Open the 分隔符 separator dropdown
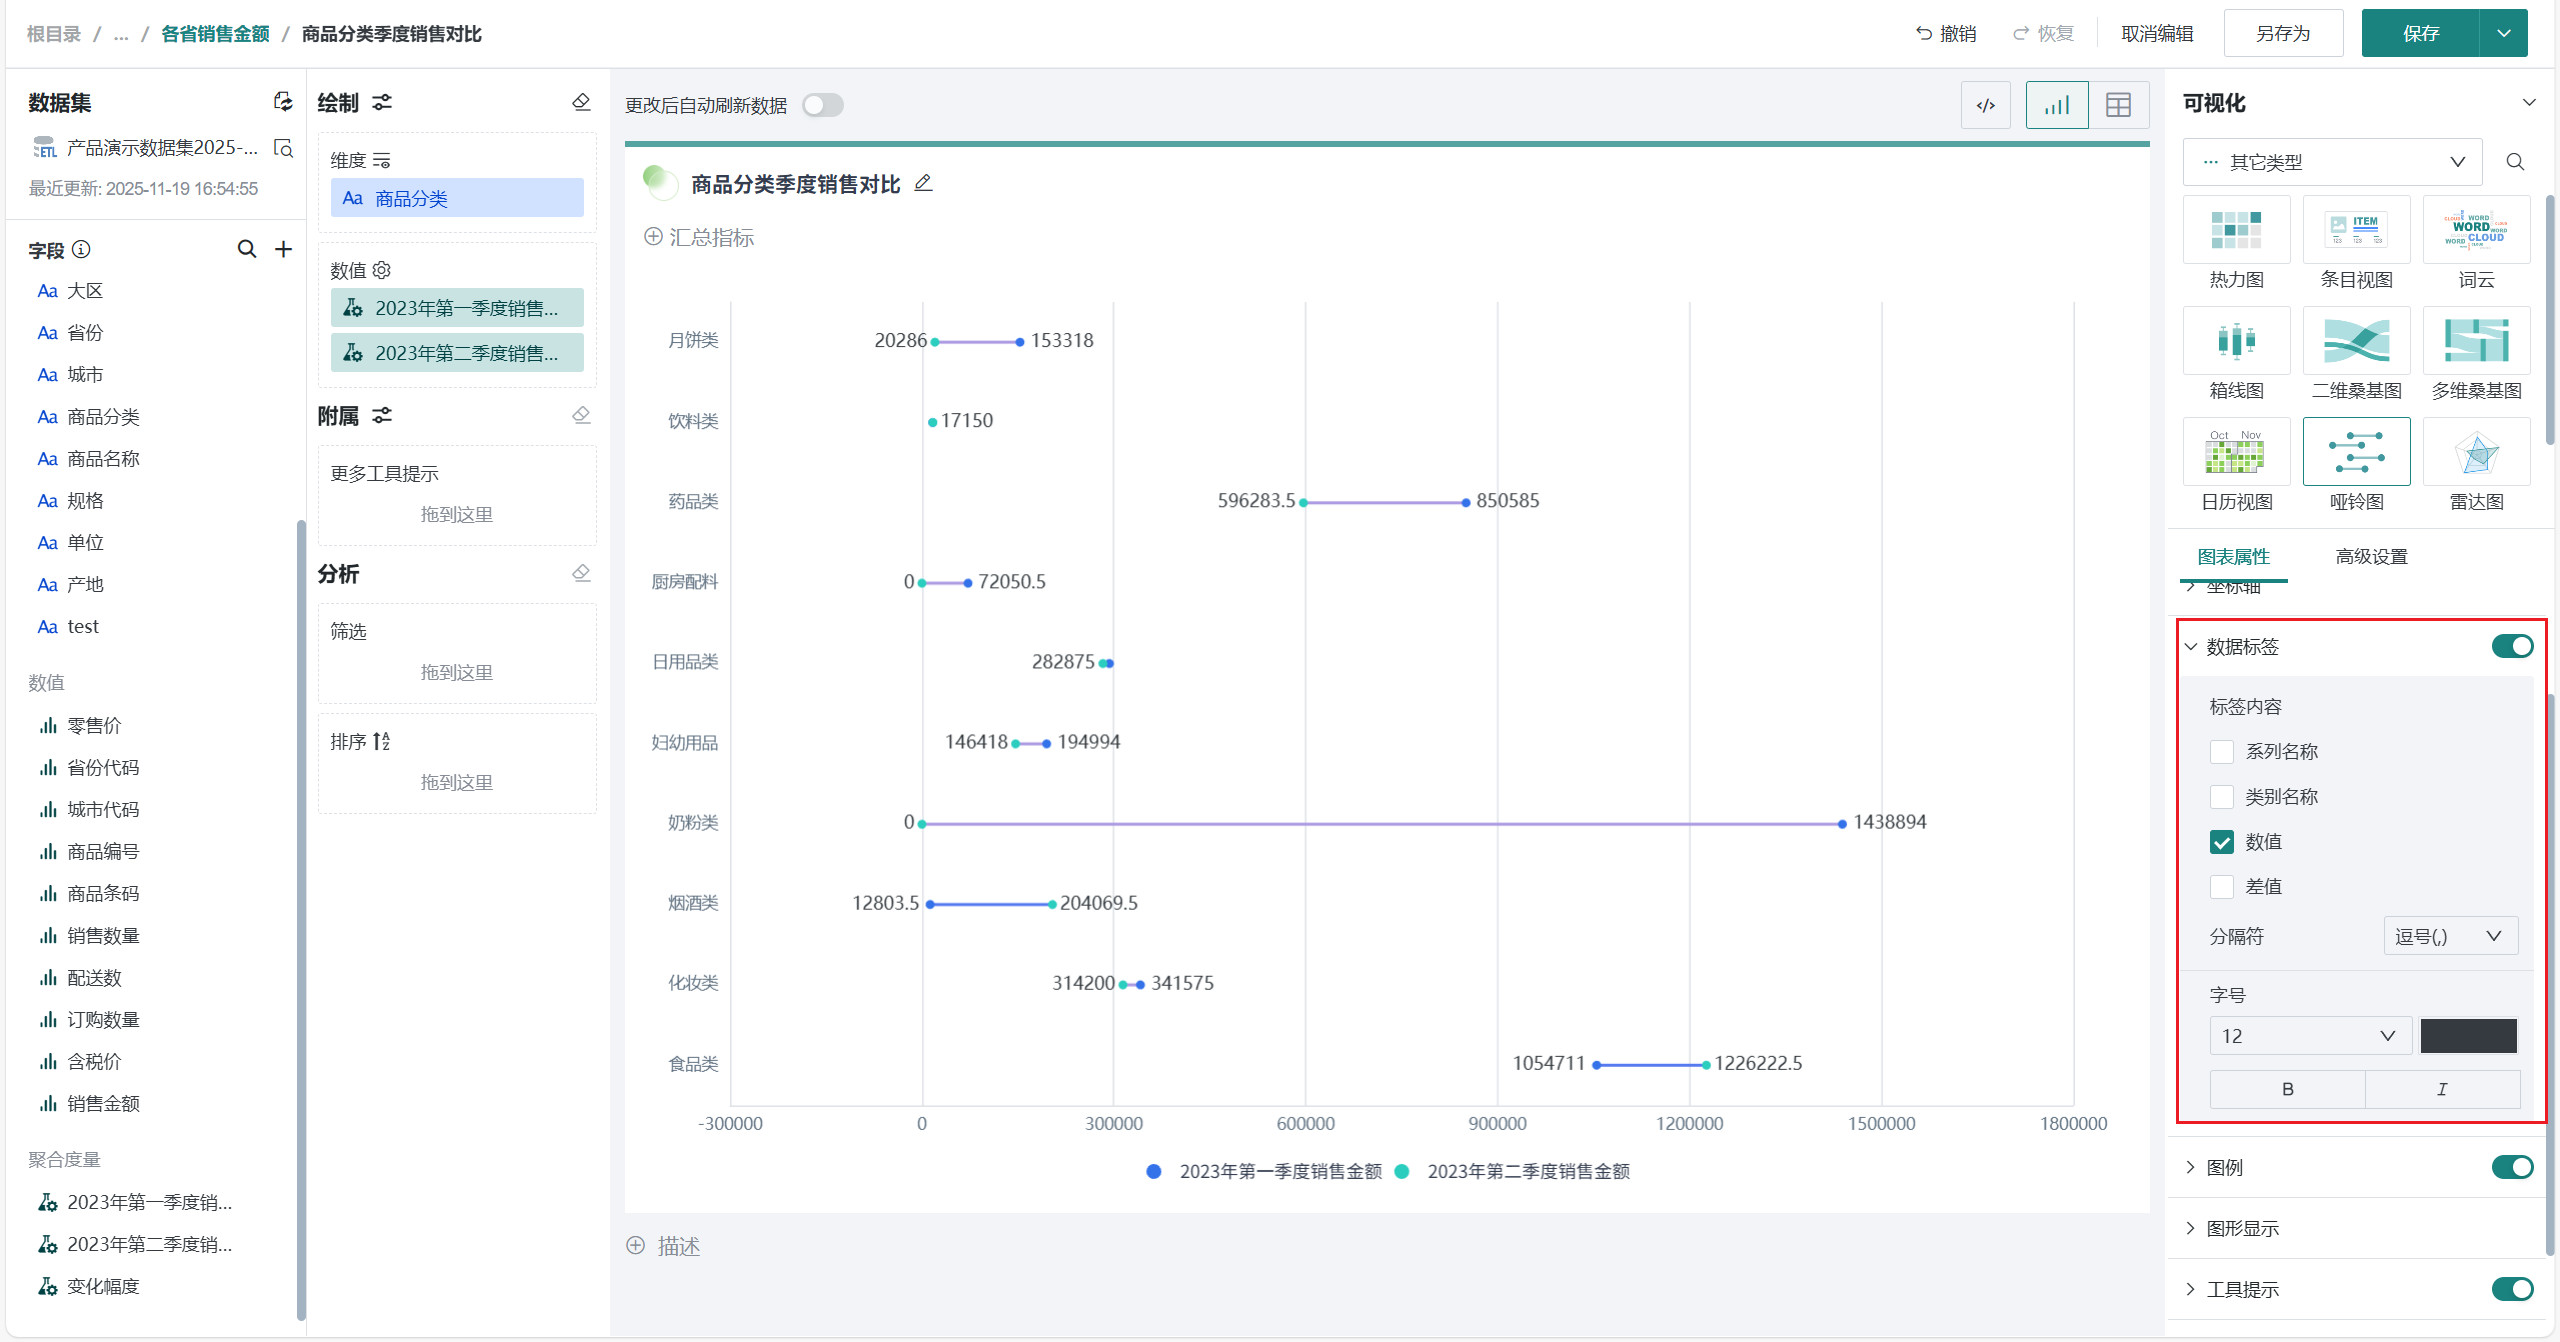 pos(2449,936)
